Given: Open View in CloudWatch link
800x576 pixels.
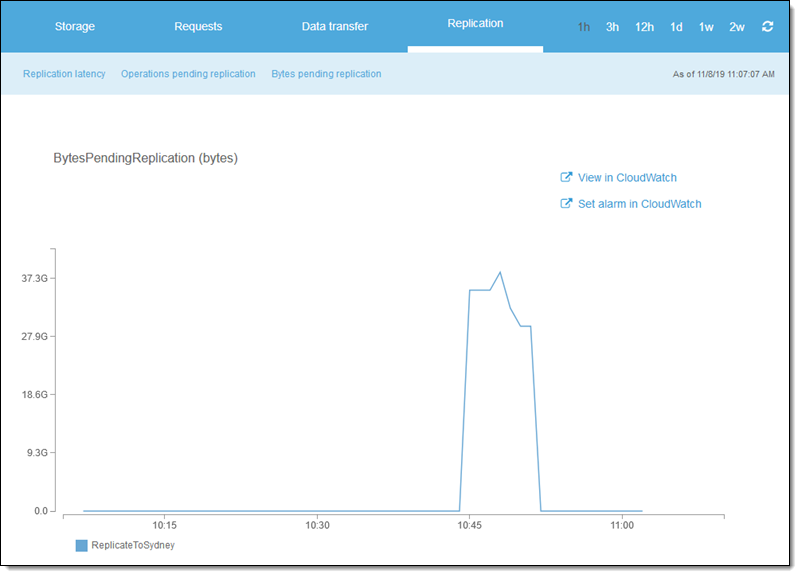Looking at the screenshot, I should 627,178.
